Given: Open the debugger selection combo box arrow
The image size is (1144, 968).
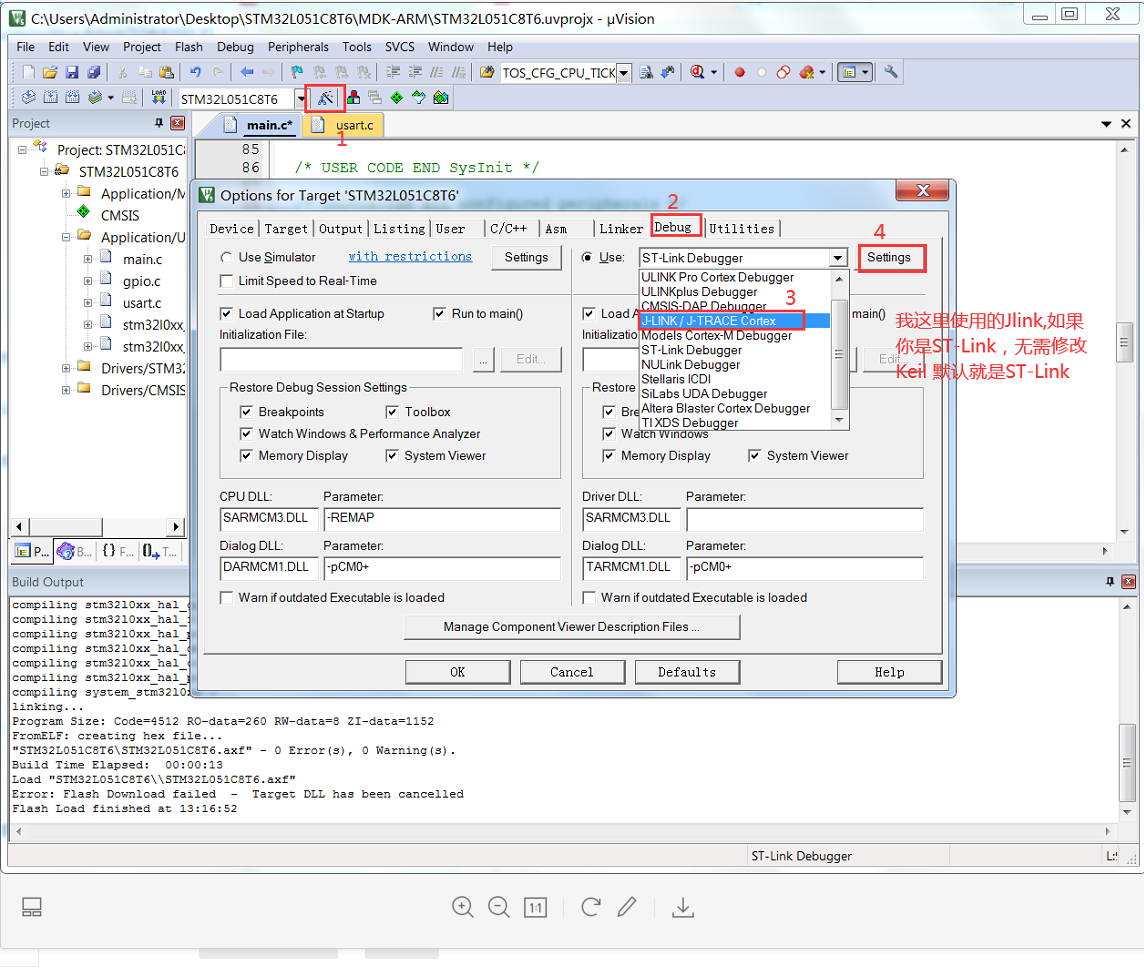Looking at the screenshot, I should click(838, 258).
